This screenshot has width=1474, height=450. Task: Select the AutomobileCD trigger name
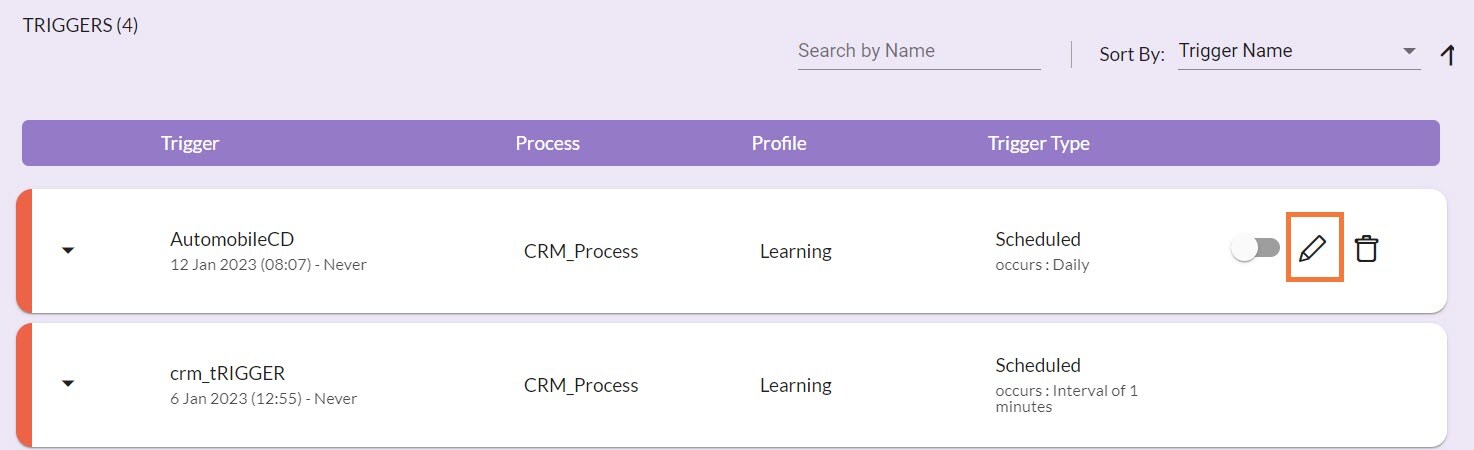[x=232, y=239]
